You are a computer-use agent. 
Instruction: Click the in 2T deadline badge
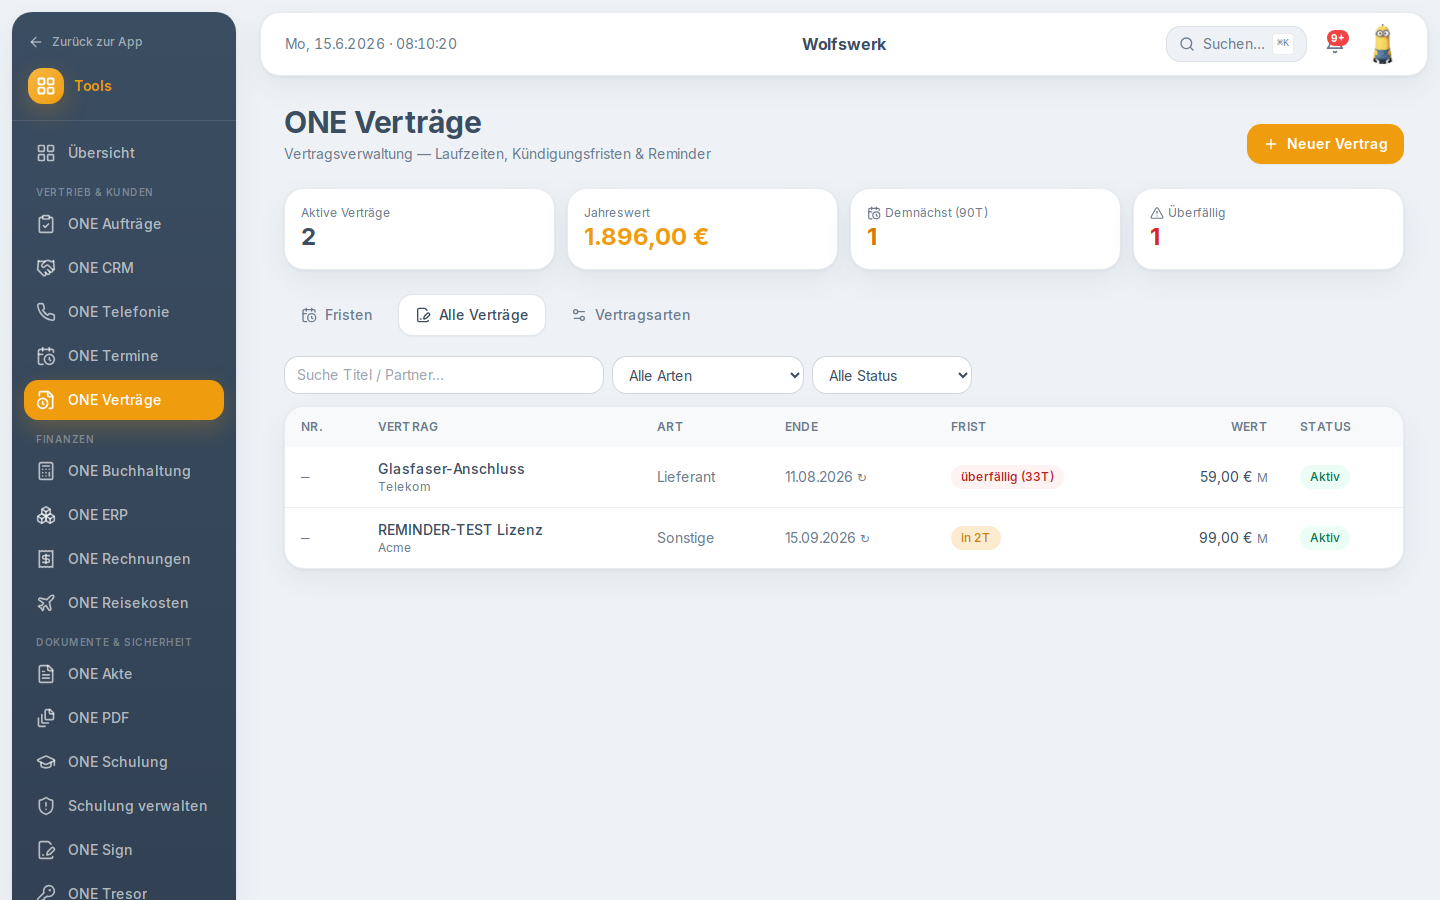click(x=975, y=538)
